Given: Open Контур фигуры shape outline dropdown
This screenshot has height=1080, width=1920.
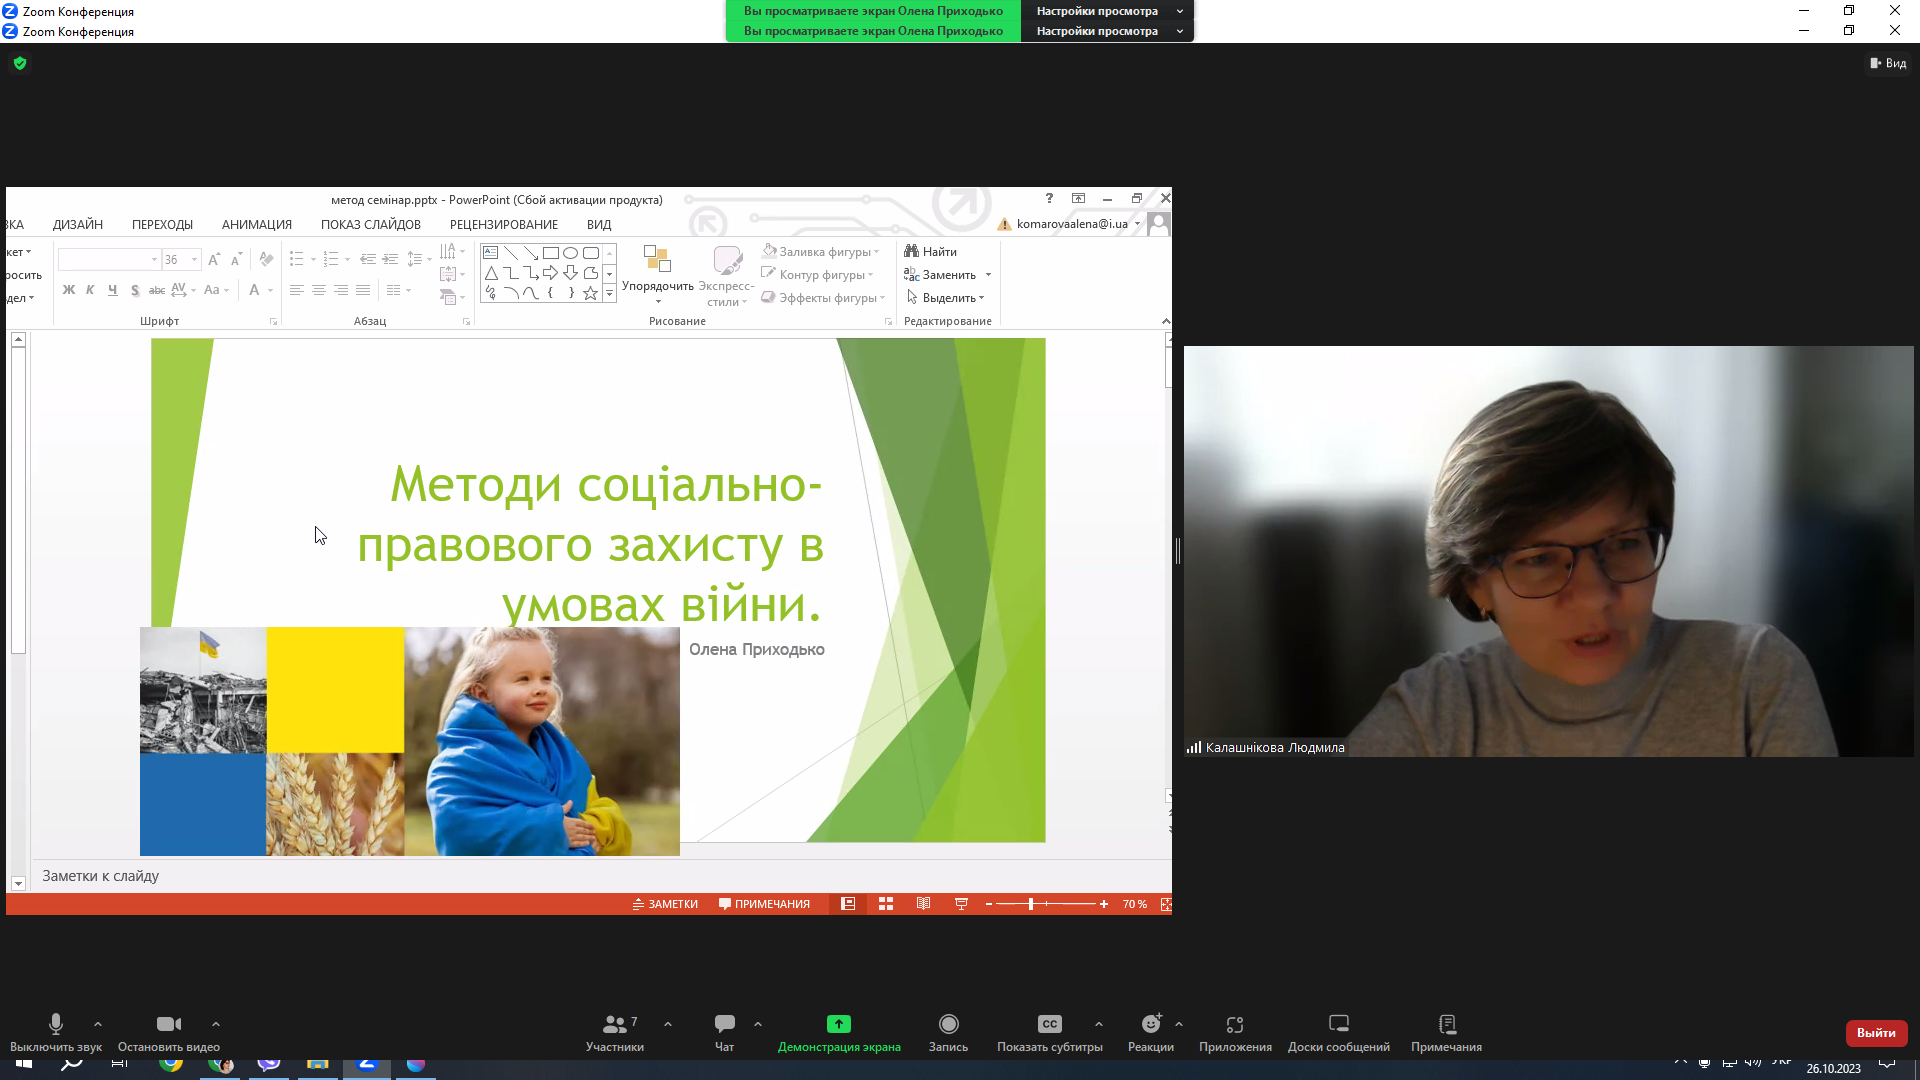Looking at the screenshot, I should point(817,275).
